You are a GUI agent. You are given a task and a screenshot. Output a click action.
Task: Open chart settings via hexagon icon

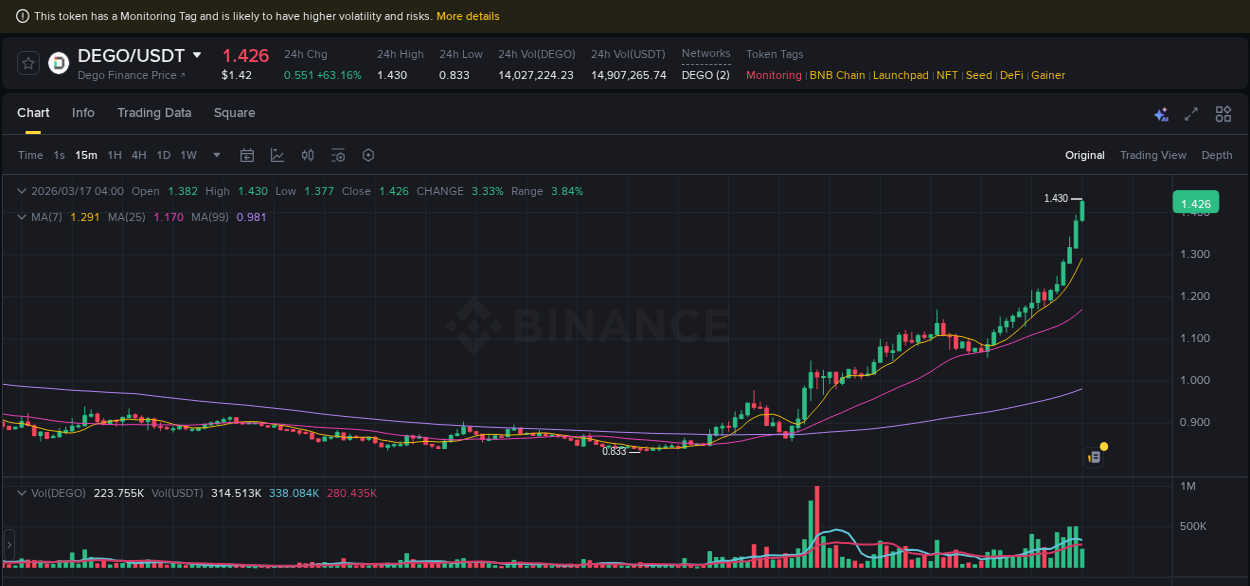tap(368, 155)
